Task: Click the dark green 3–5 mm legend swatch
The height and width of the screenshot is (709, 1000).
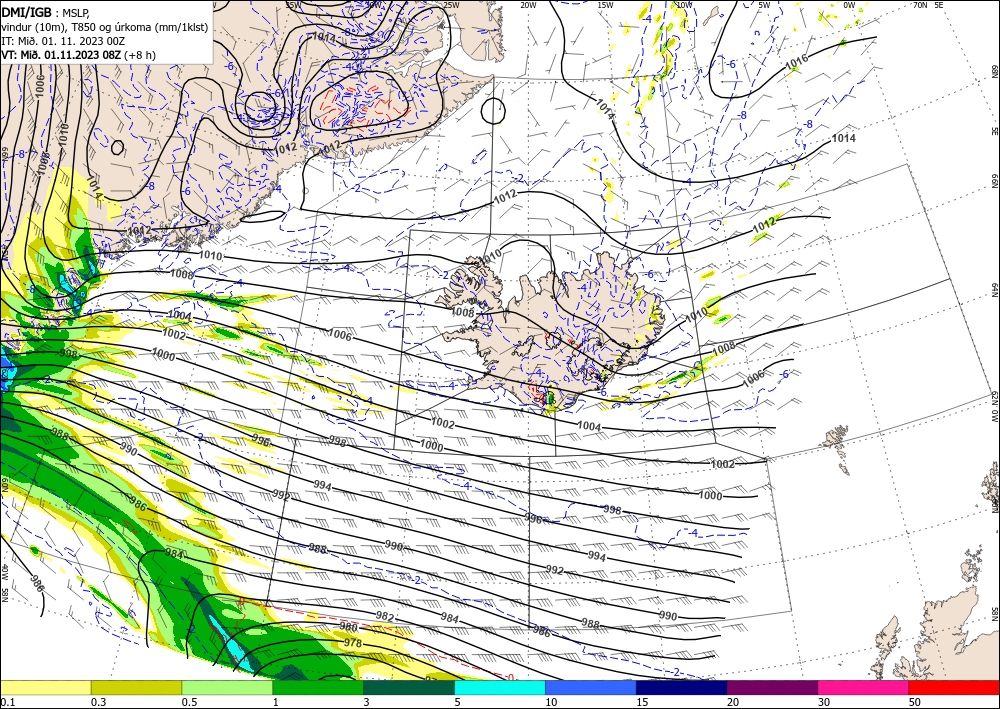Action: pyautogui.click(x=409, y=687)
